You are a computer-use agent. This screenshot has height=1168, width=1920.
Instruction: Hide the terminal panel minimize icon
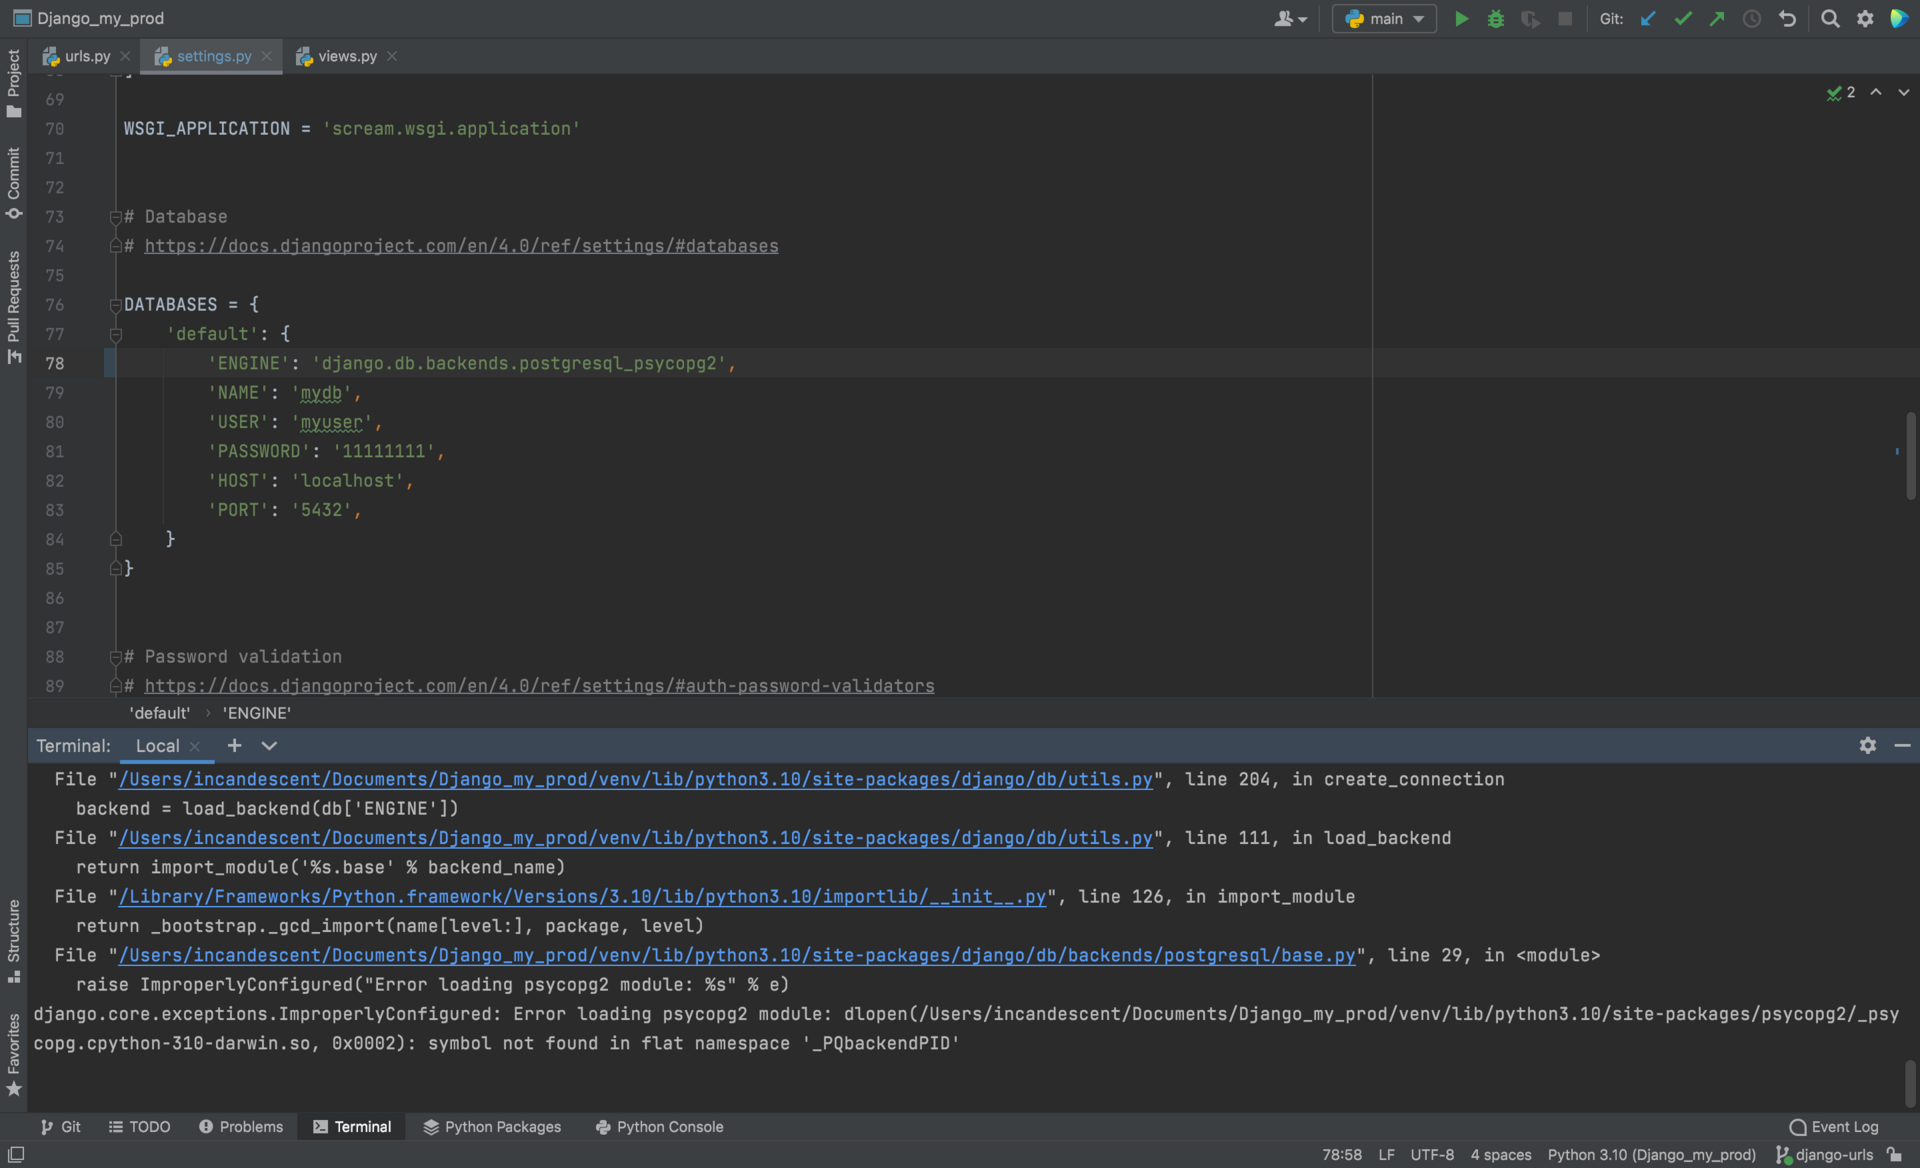1902,746
